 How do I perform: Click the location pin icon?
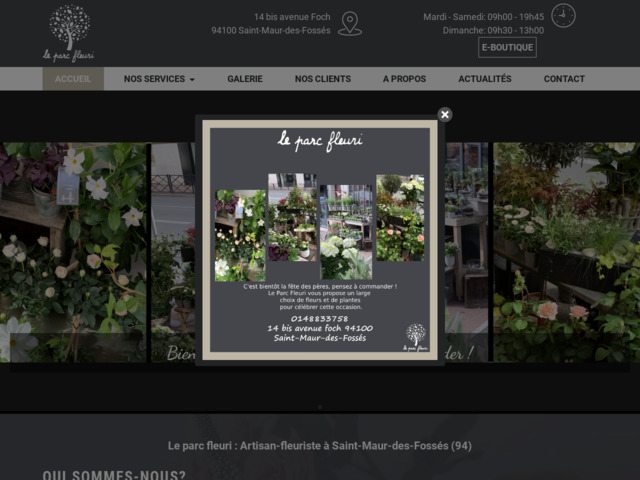pyautogui.click(x=350, y=24)
